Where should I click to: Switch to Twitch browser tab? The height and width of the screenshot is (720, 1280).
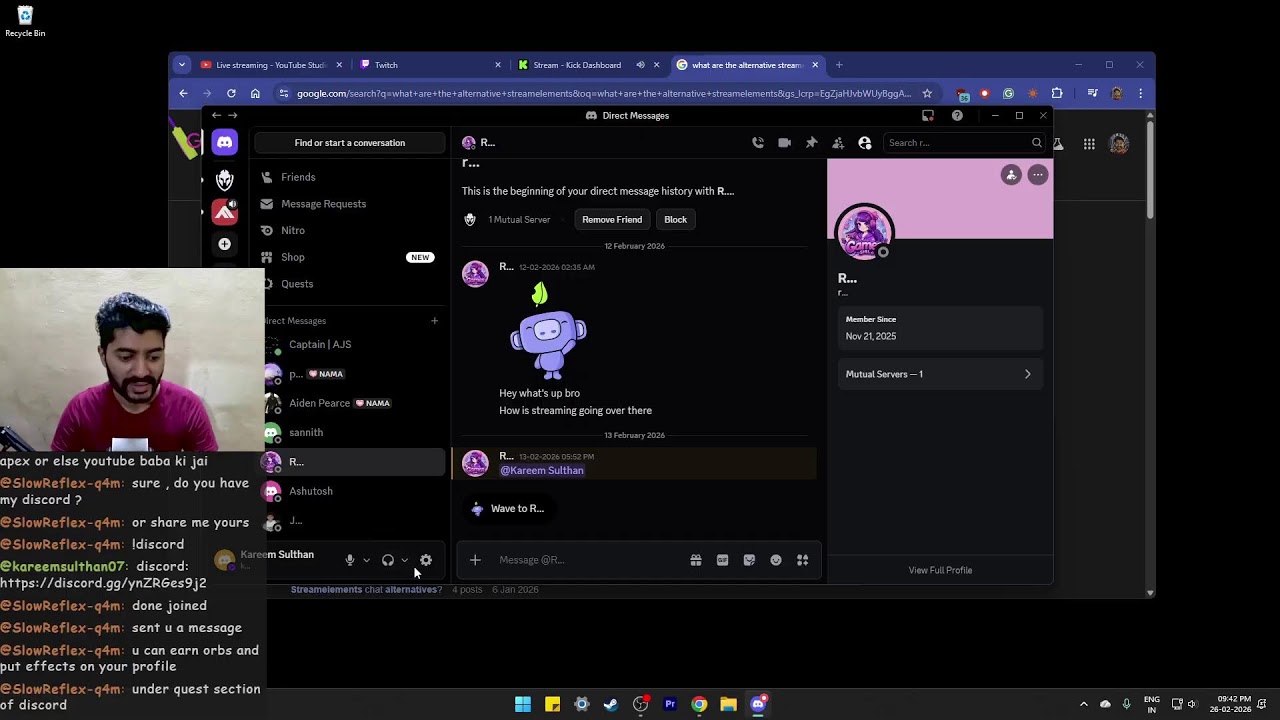[430, 65]
